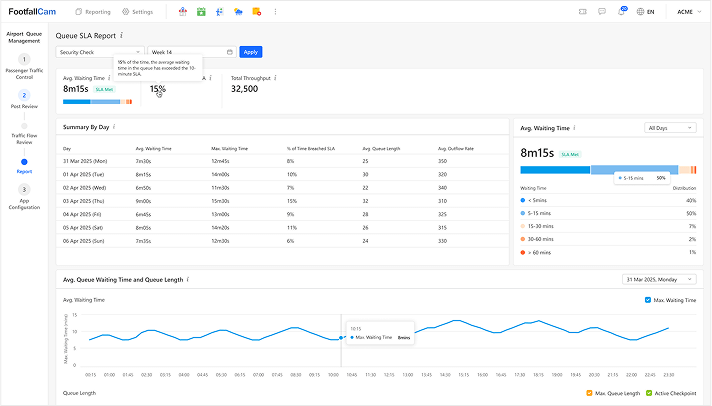Open the Settings menu
Viewport: 712px width, 406px height.
(138, 12)
